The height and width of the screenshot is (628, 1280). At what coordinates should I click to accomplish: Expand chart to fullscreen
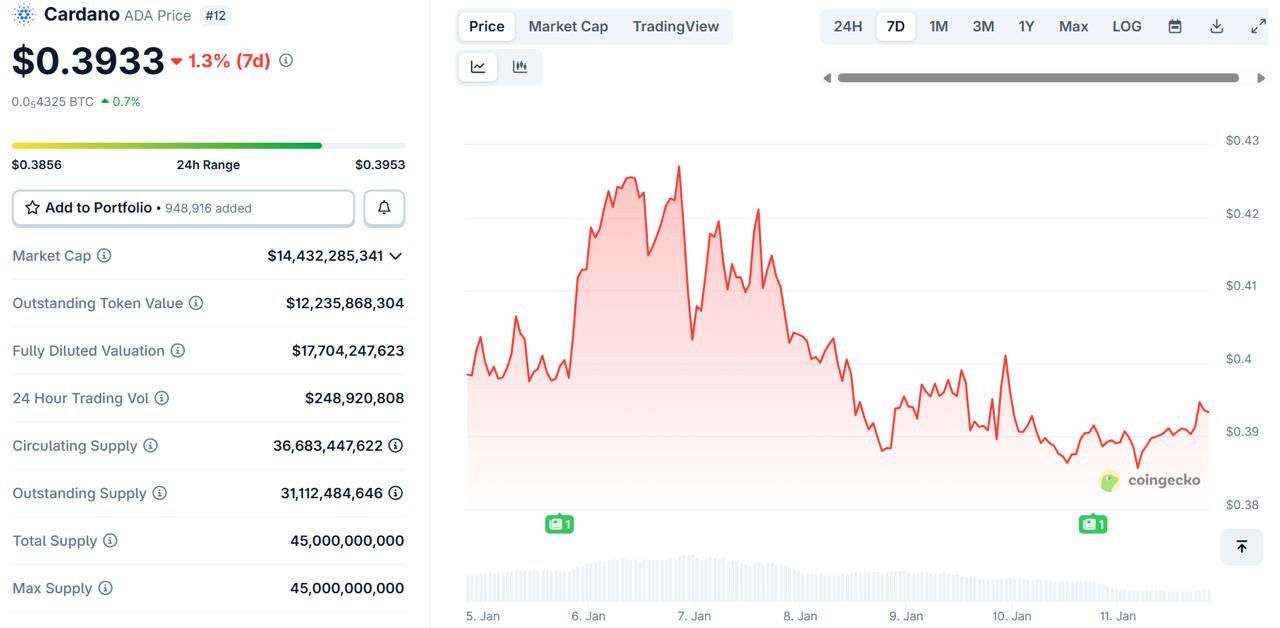(x=1257, y=26)
